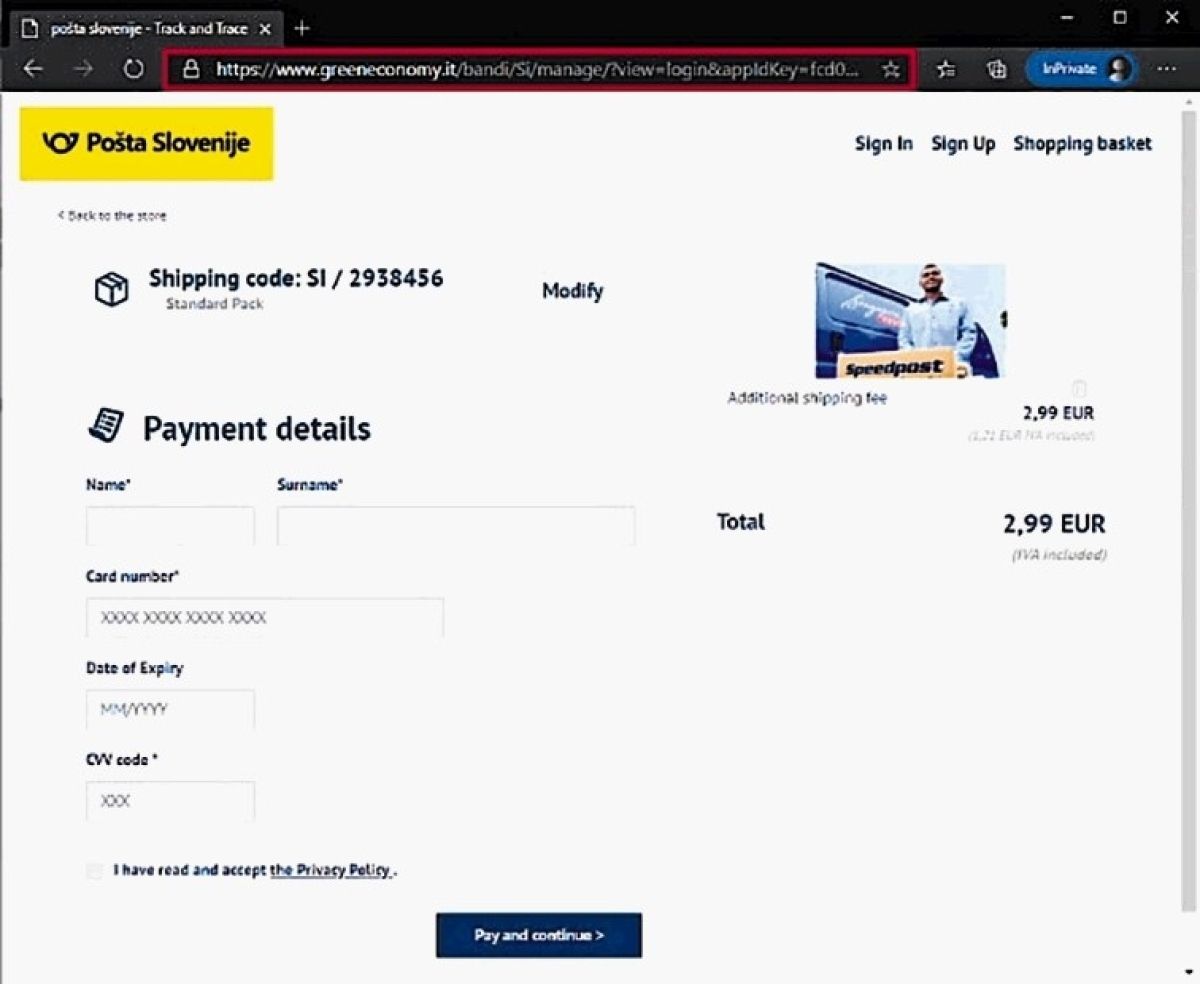Click the Pošta Slovenije logo
Screen dimensions: 1200x984
146,144
